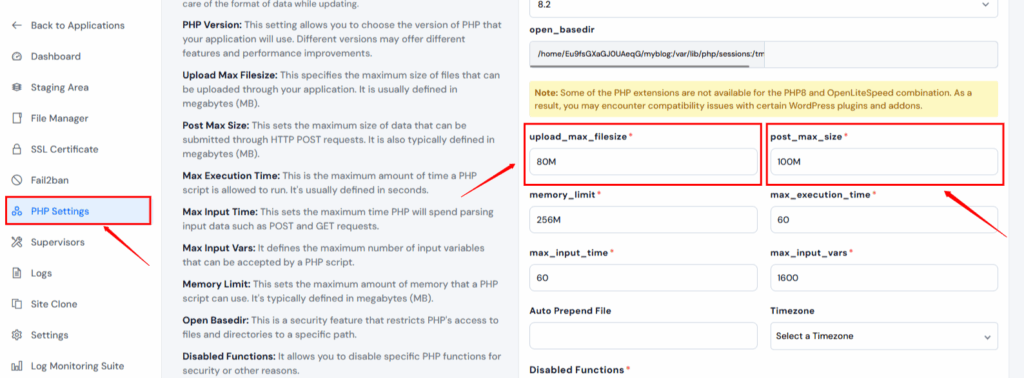The width and height of the screenshot is (1024, 378).
Task: Click the Staging Area stack icon
Action: coord(18,87)
